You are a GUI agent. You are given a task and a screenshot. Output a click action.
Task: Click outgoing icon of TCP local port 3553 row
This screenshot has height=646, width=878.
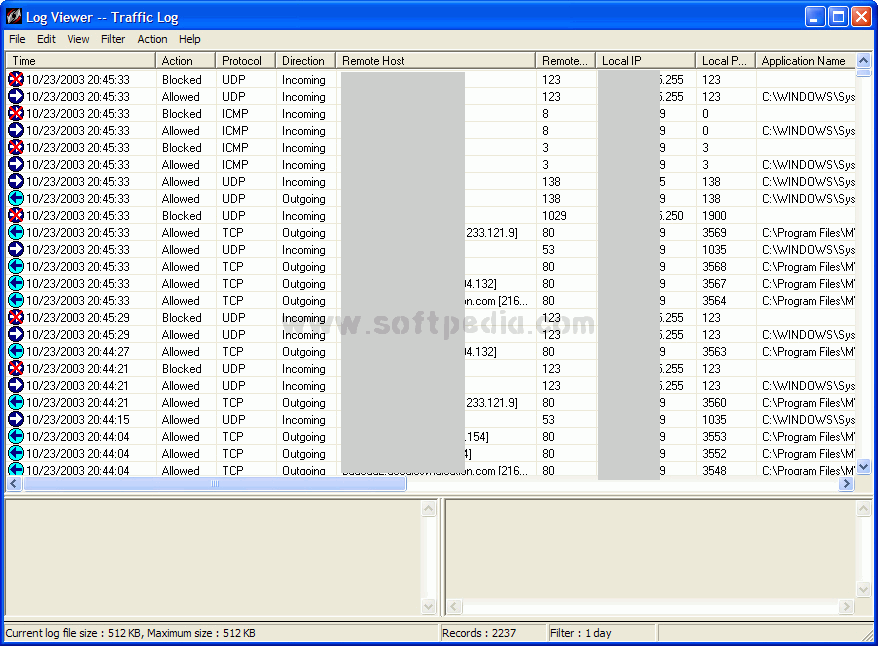[x=16, y=436]
